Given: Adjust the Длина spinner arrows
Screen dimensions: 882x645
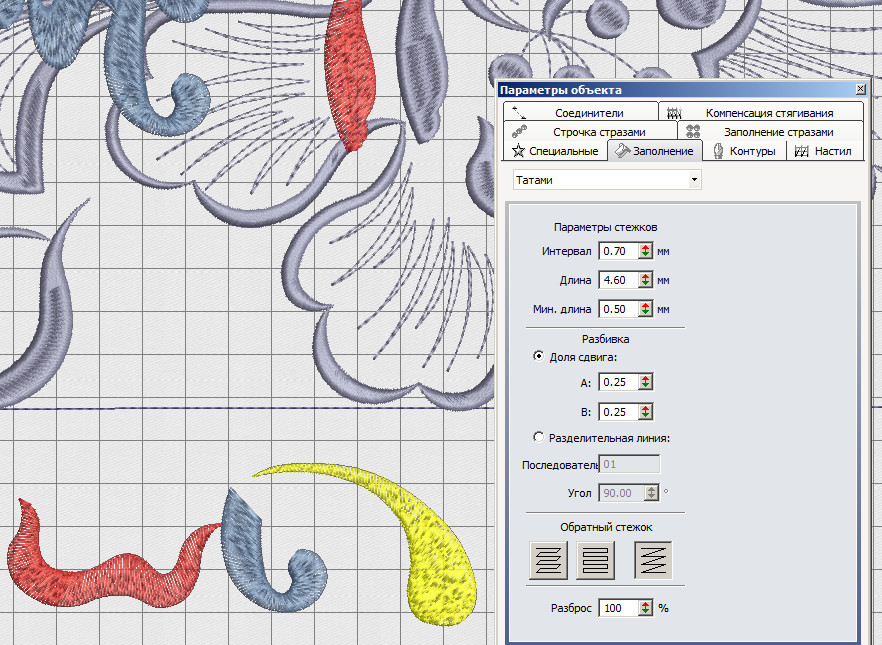Looking at the screenshot, I should click(646, 280).
